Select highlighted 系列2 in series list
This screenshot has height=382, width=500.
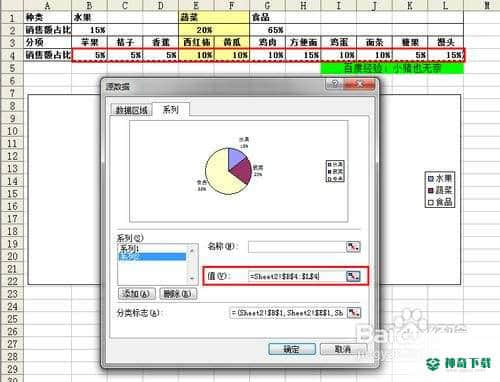pos(152,256)
